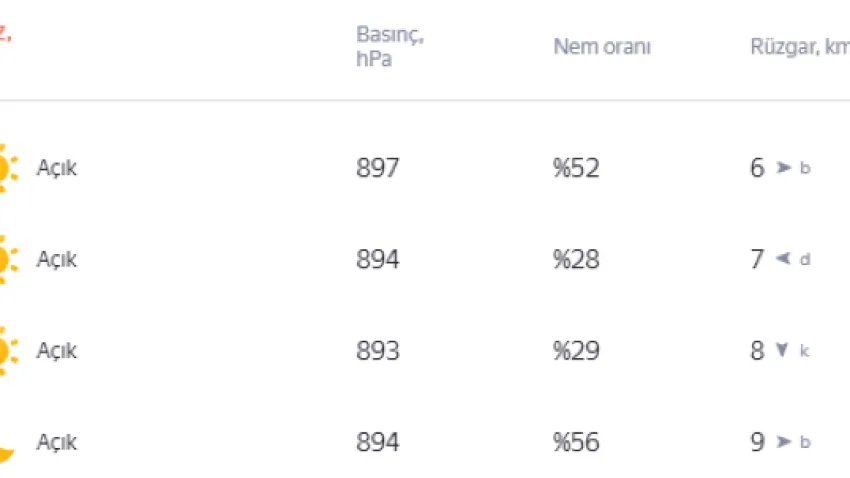Click the wind direction arrow next to 9

click(x=784, y=442)
